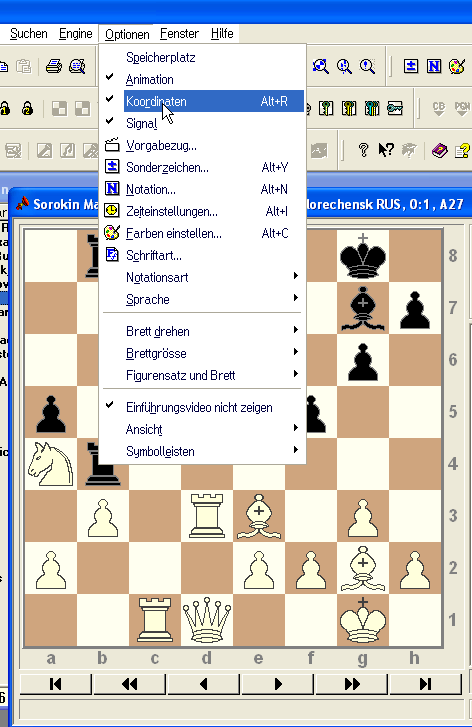Click the white bishop on e3
The image size is (472, 727).
point(259,516)
